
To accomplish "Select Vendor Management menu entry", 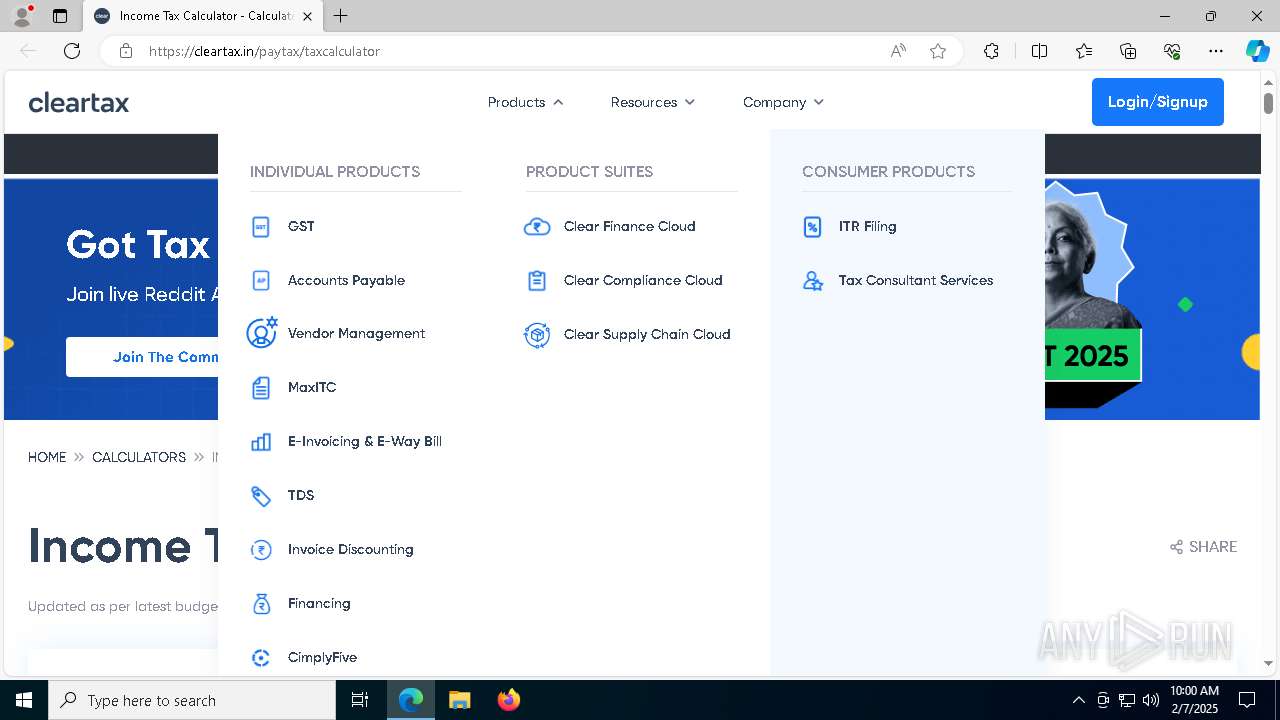I will [x=356, y=334].
